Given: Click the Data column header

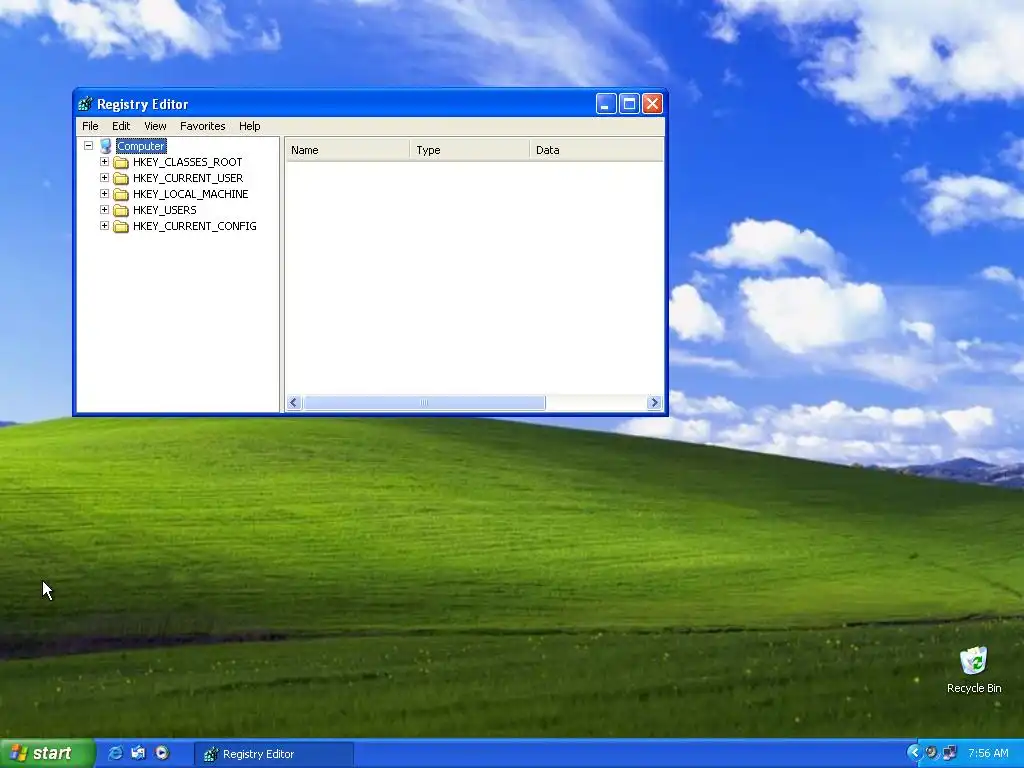Looking at the screenshot, I should (x=596, y=150).
